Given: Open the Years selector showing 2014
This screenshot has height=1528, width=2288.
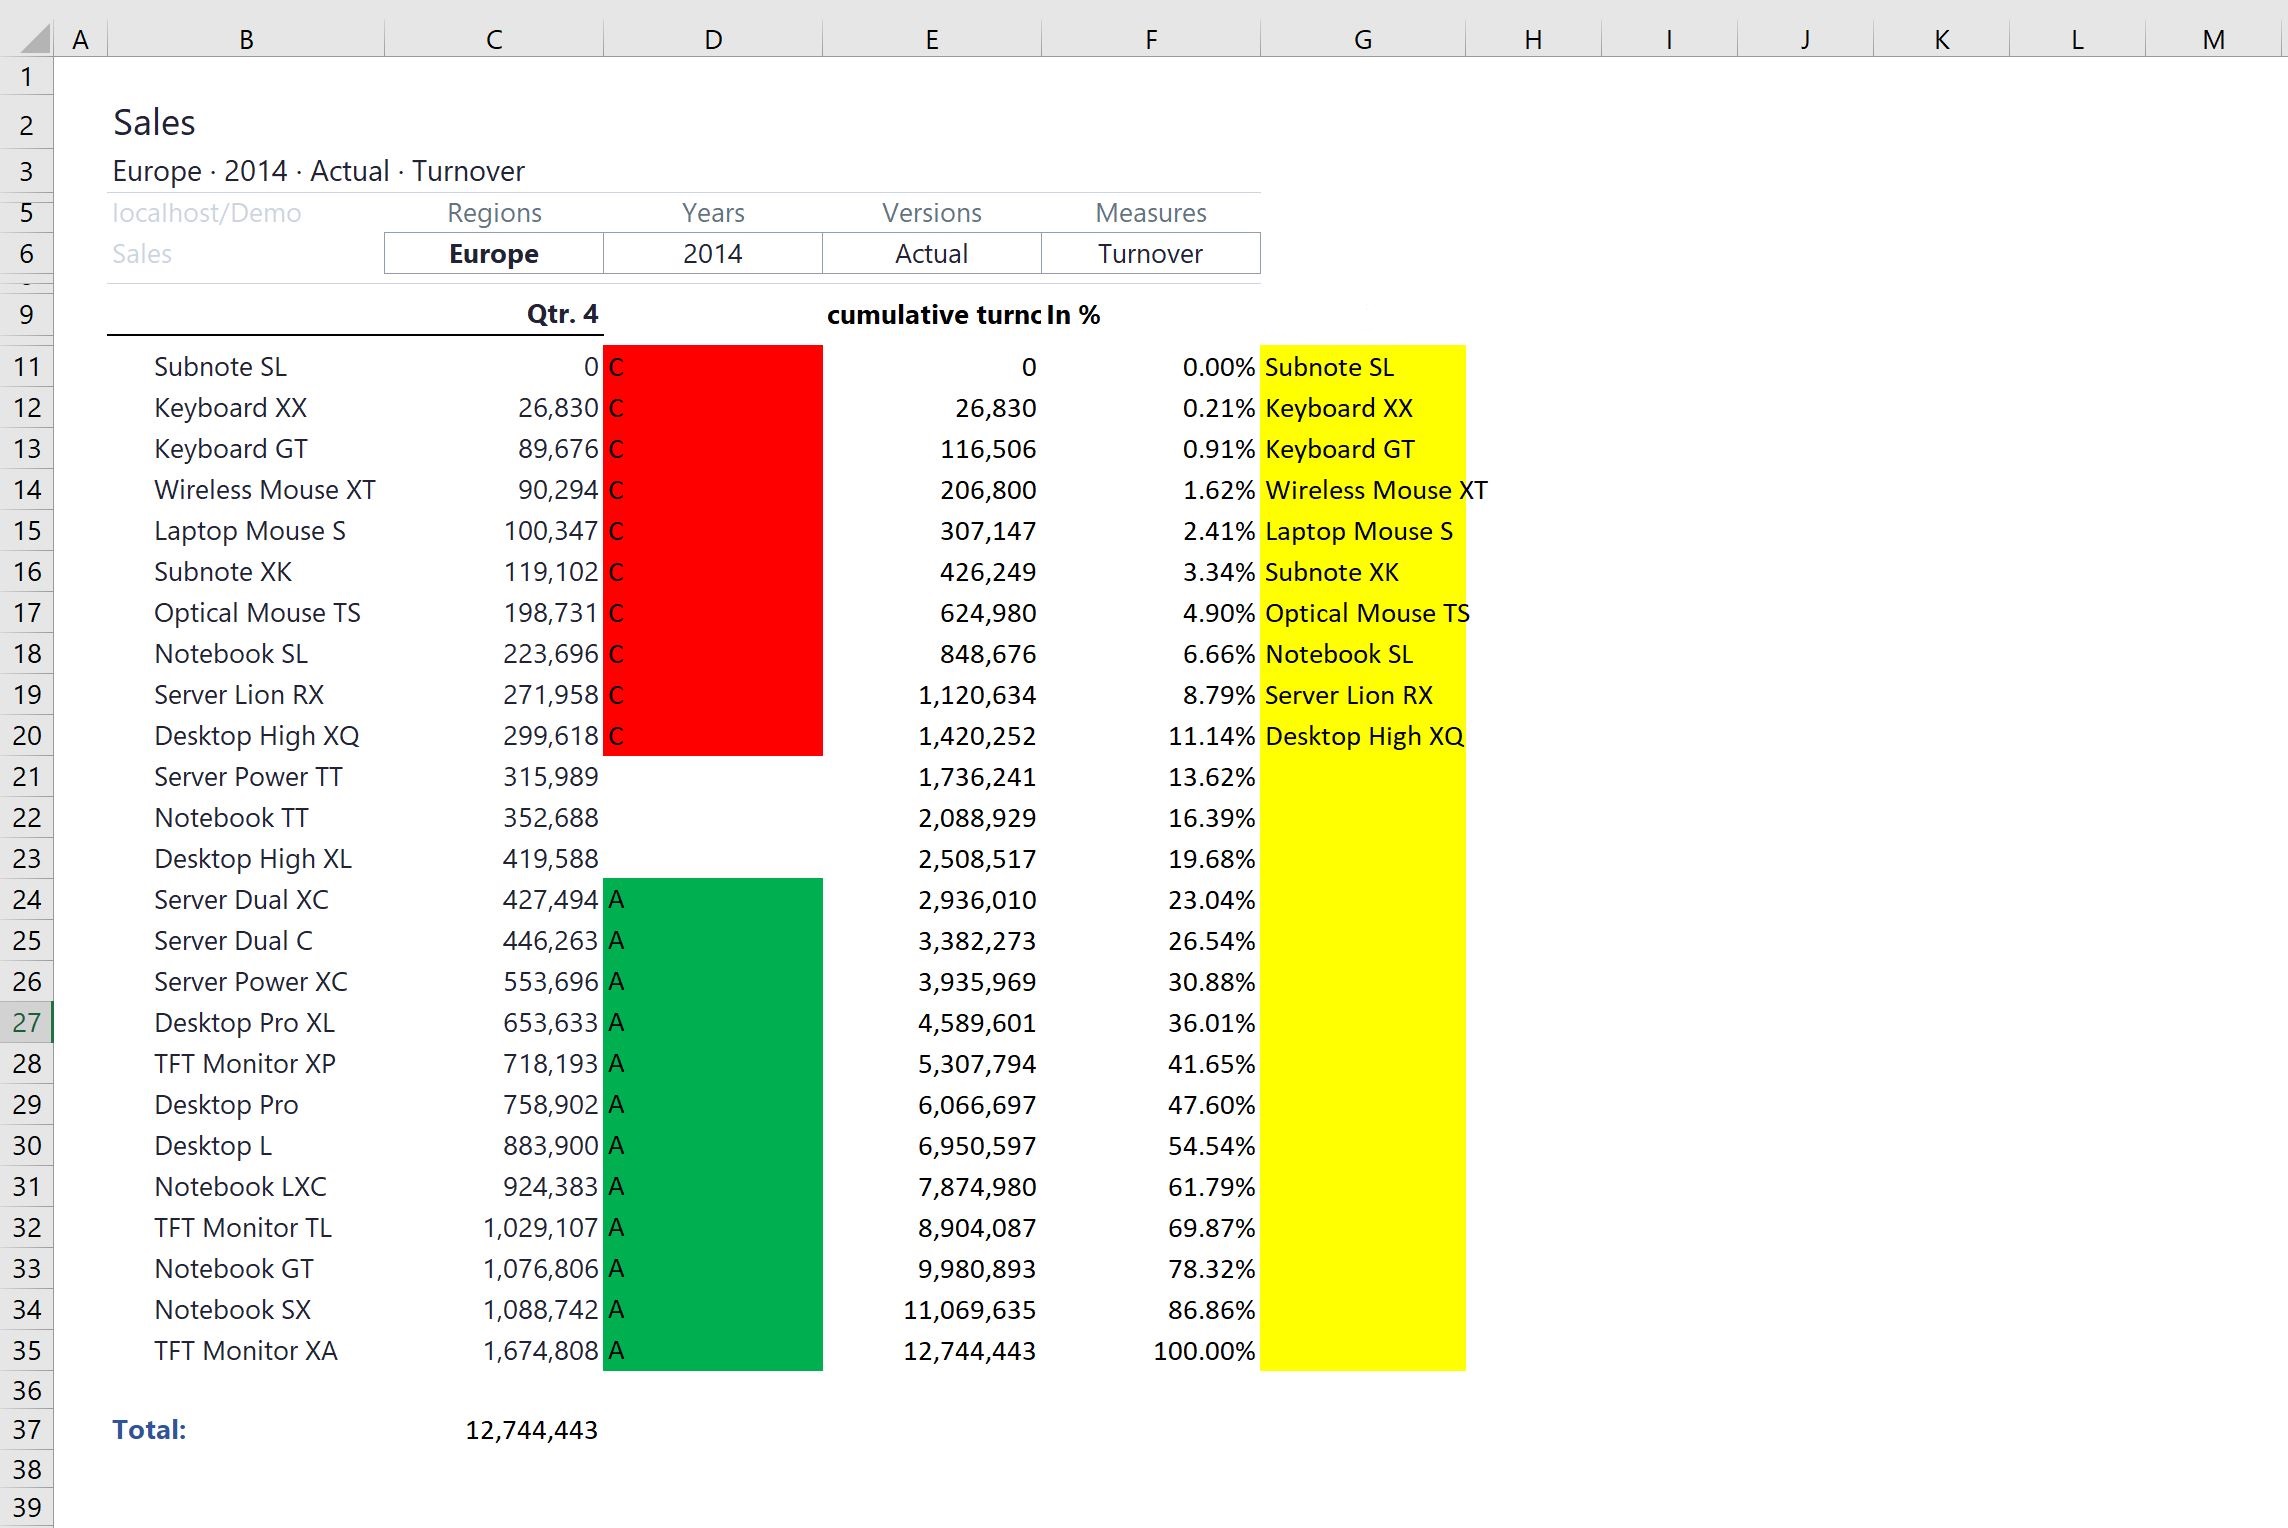Looking at the screenshot, I should [713, 254].
